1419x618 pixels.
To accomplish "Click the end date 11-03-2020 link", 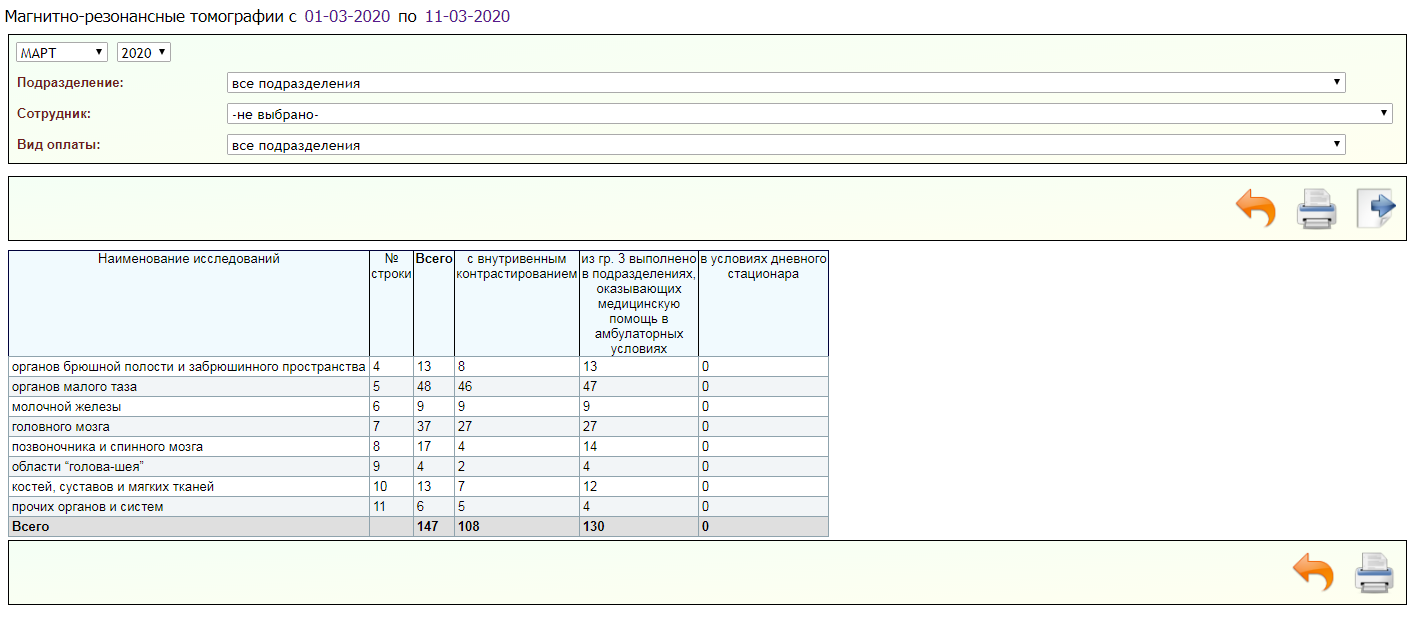I will (x=467, y=16).
